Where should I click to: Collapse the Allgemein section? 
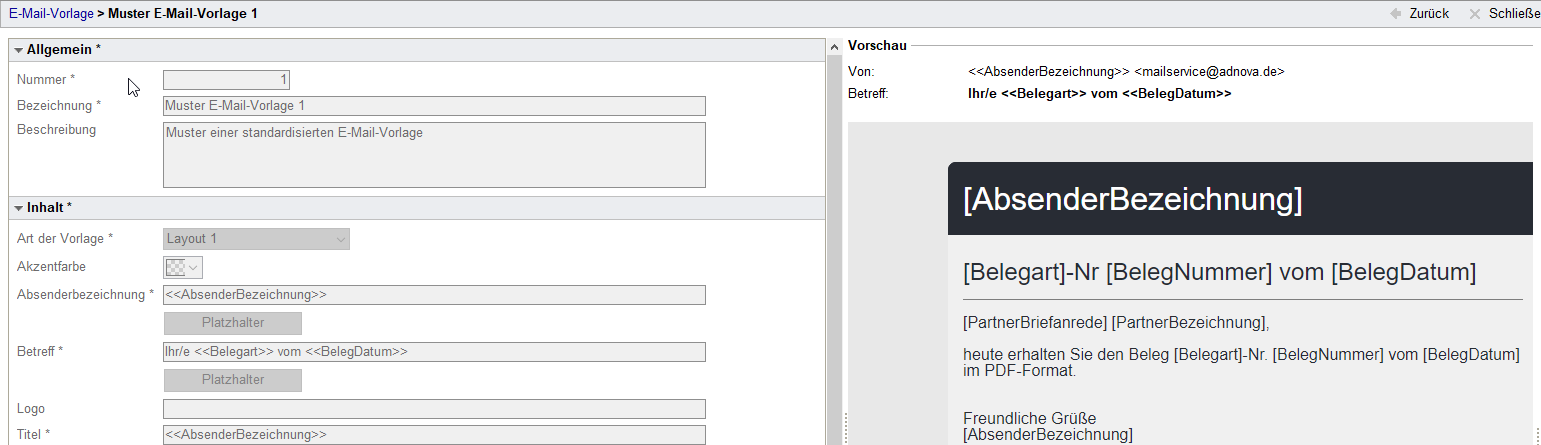19,50
